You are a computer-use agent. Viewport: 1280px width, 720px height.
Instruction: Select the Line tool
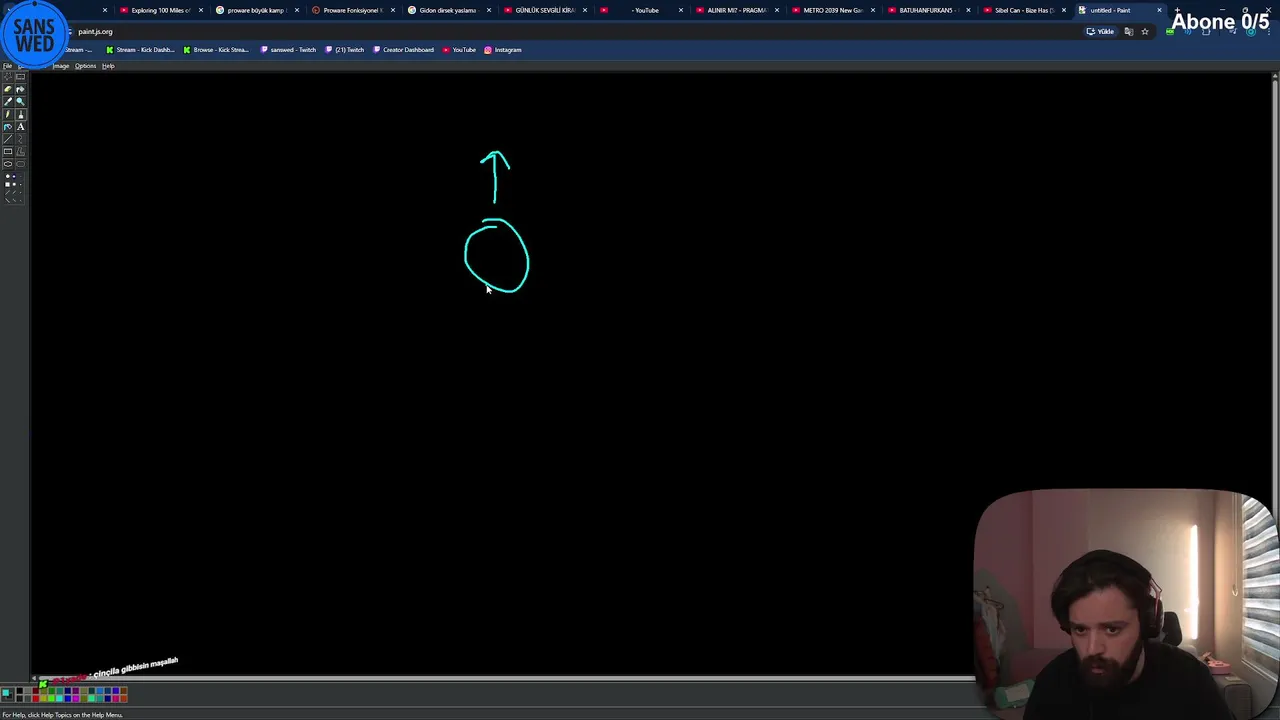(8, 139)
